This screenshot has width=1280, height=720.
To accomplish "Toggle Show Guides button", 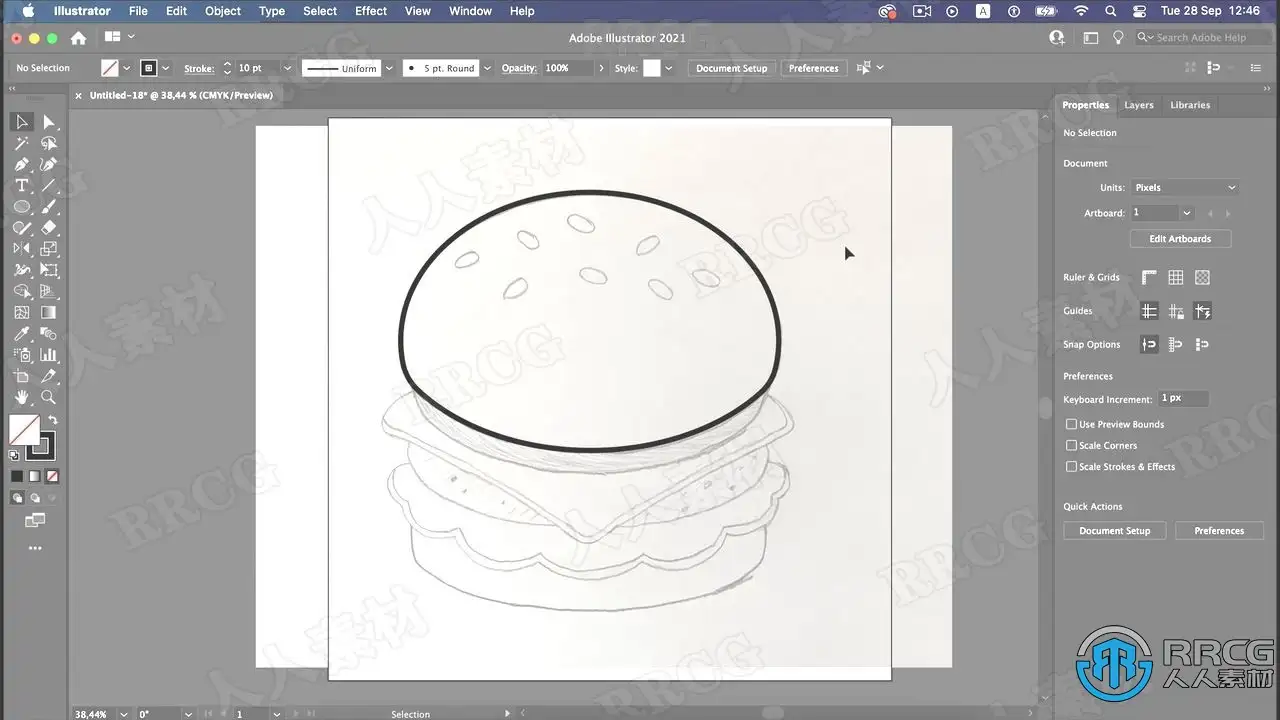I will [x=1149, y=311].
